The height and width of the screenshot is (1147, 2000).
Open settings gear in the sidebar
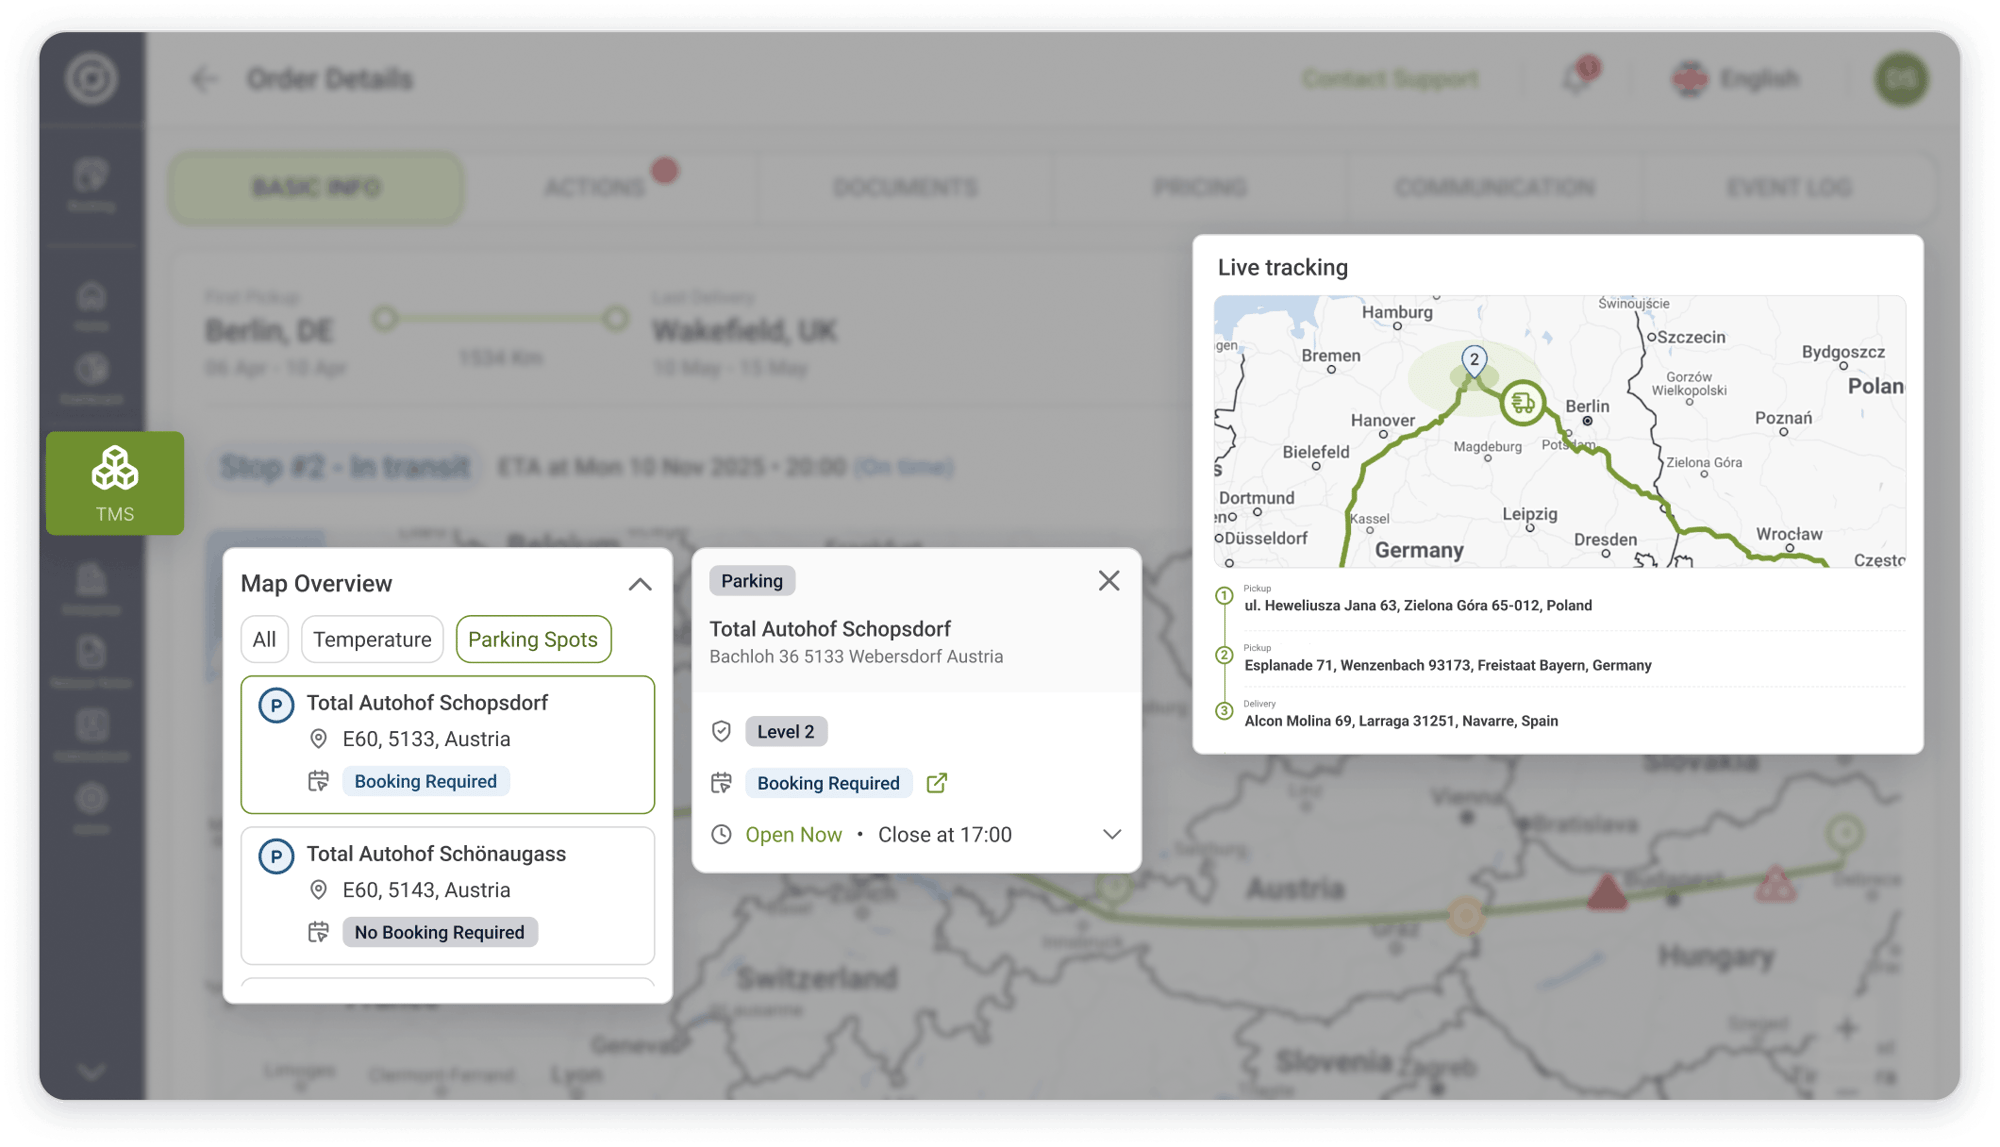[x=91, y=800]
